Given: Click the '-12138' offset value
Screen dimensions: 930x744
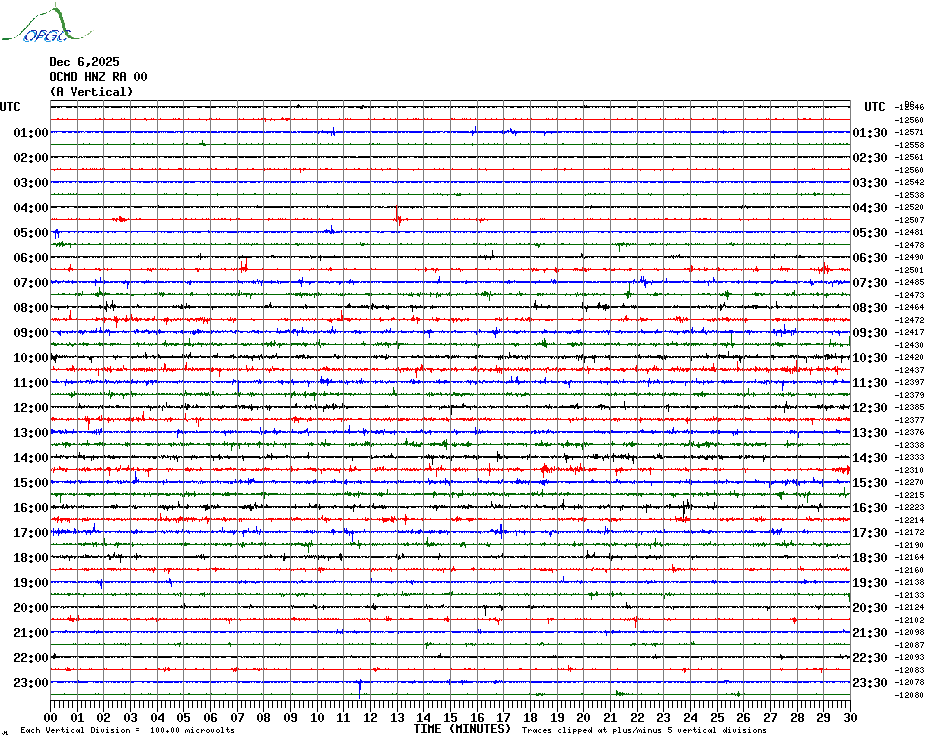Looking at the screenshot, I should [909, 583].
